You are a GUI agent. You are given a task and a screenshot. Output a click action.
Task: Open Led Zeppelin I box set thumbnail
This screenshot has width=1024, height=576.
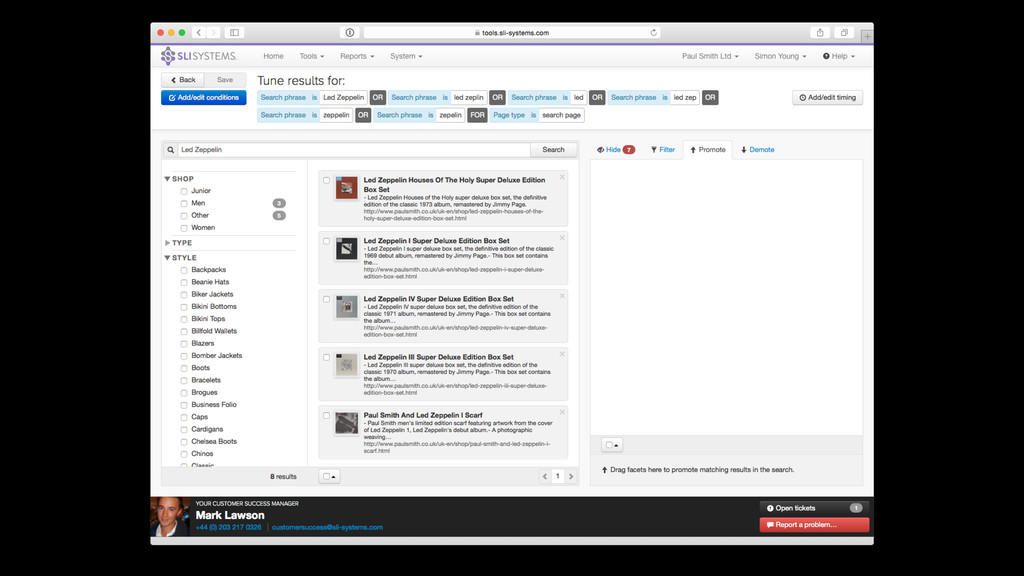pos(346,248)
